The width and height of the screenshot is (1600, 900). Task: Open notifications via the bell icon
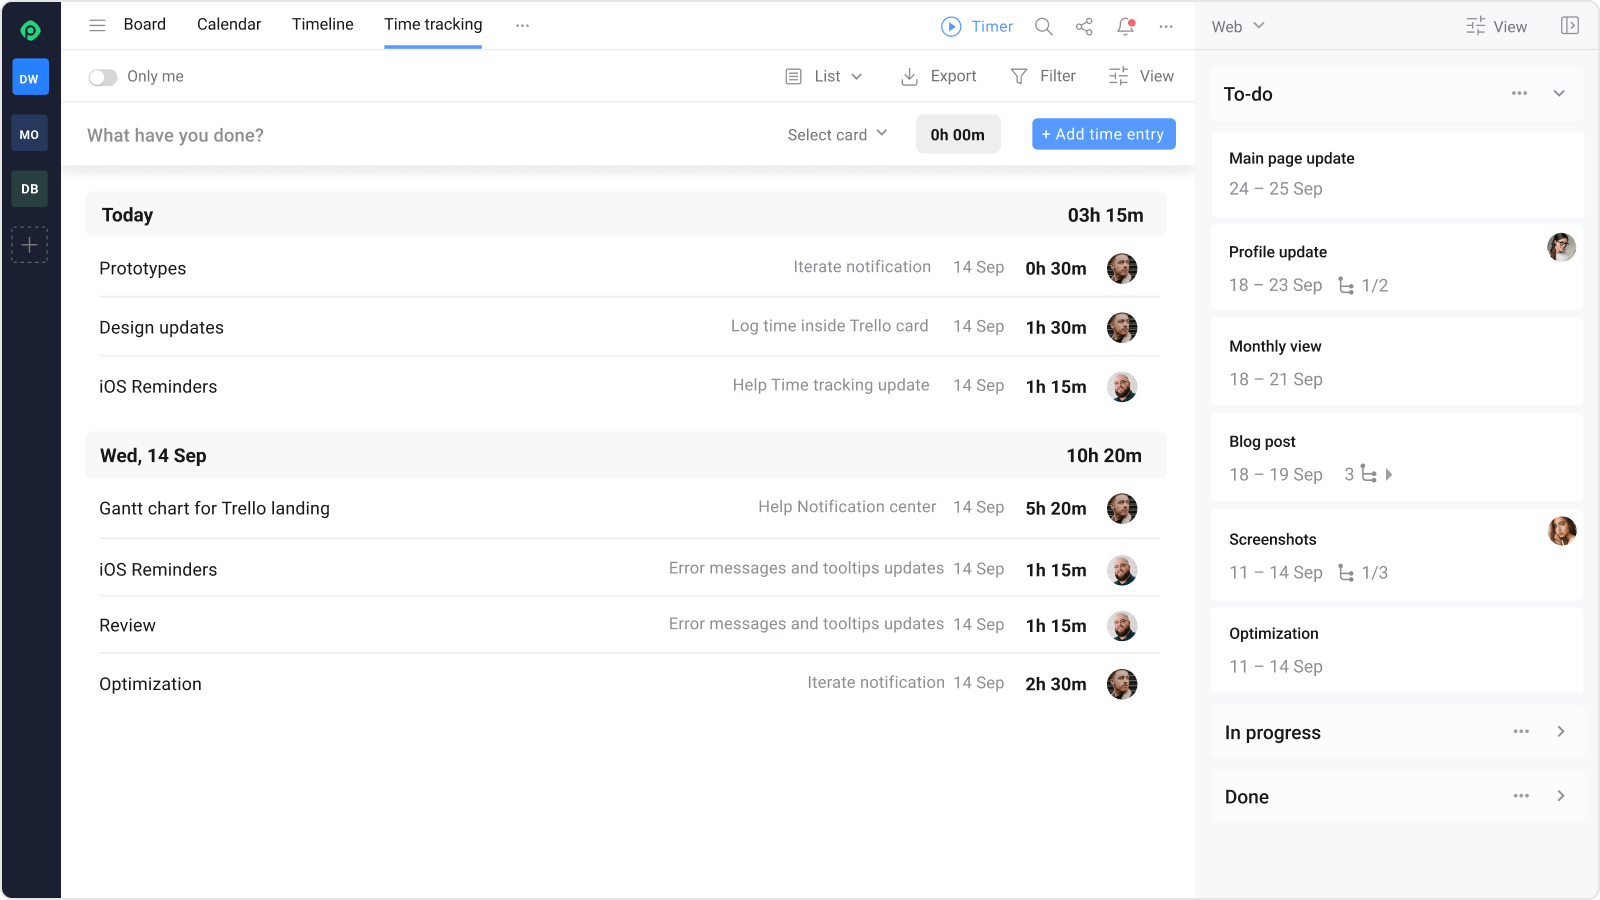(1124, 27)
